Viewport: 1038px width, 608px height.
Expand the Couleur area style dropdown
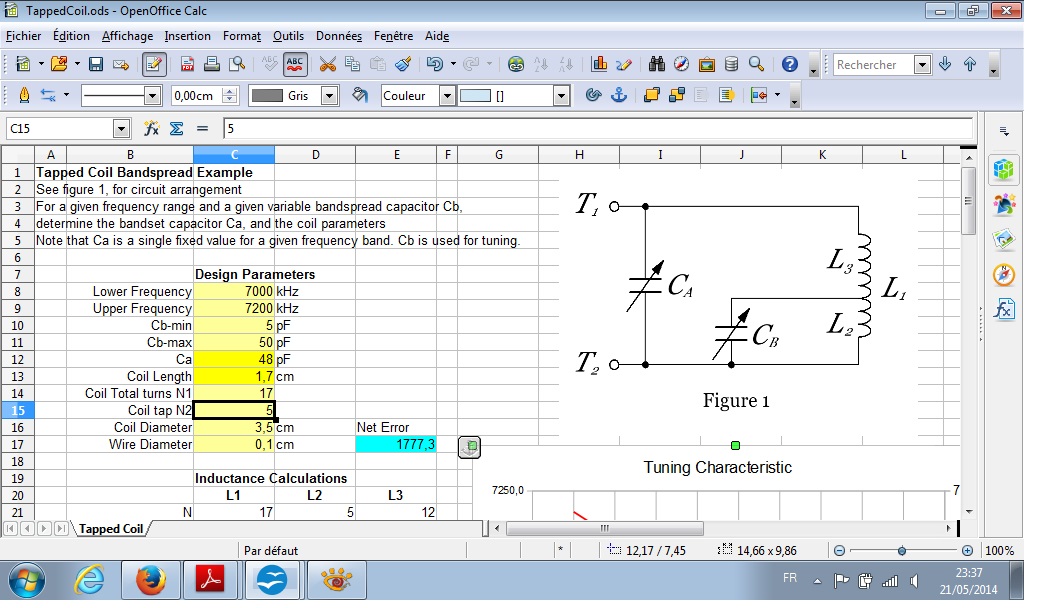pos(448,96)
